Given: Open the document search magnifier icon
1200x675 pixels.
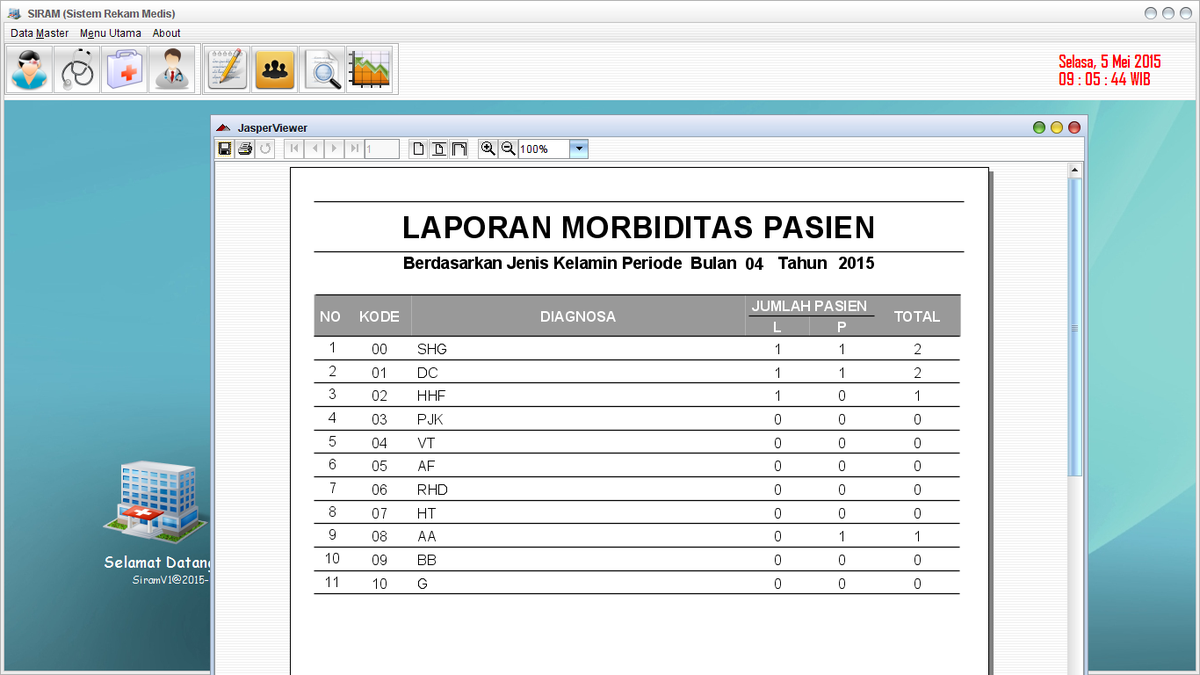Looking at the screenshot, I should click(x=323, y=69).
